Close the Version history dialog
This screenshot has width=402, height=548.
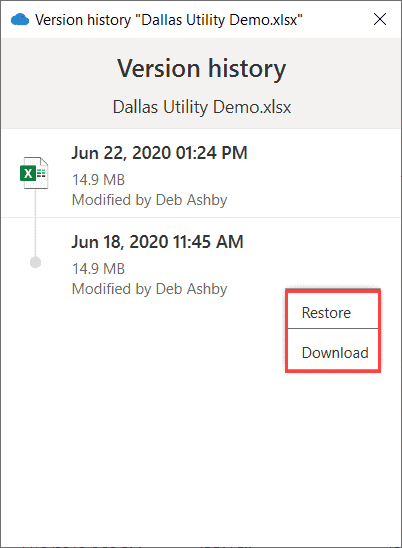pyautogui.click(x=380, y=19)
